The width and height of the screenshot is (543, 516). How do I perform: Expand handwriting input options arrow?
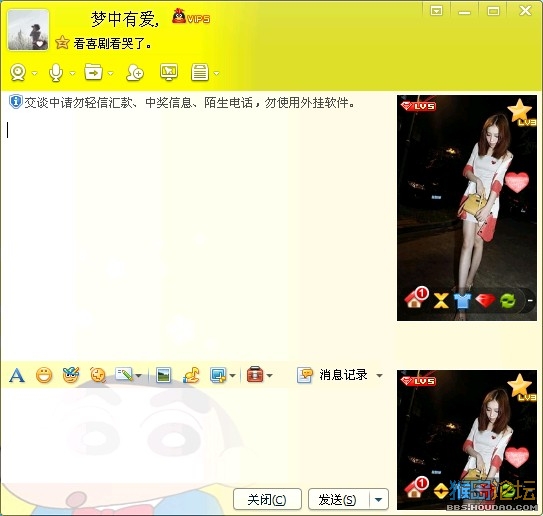pyautogui.click(x=139, y=375)
